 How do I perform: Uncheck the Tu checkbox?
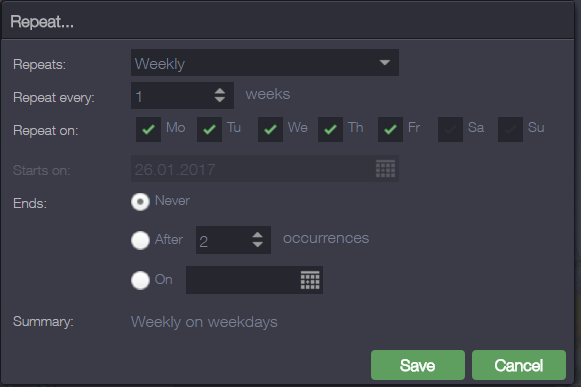(209, 129)
